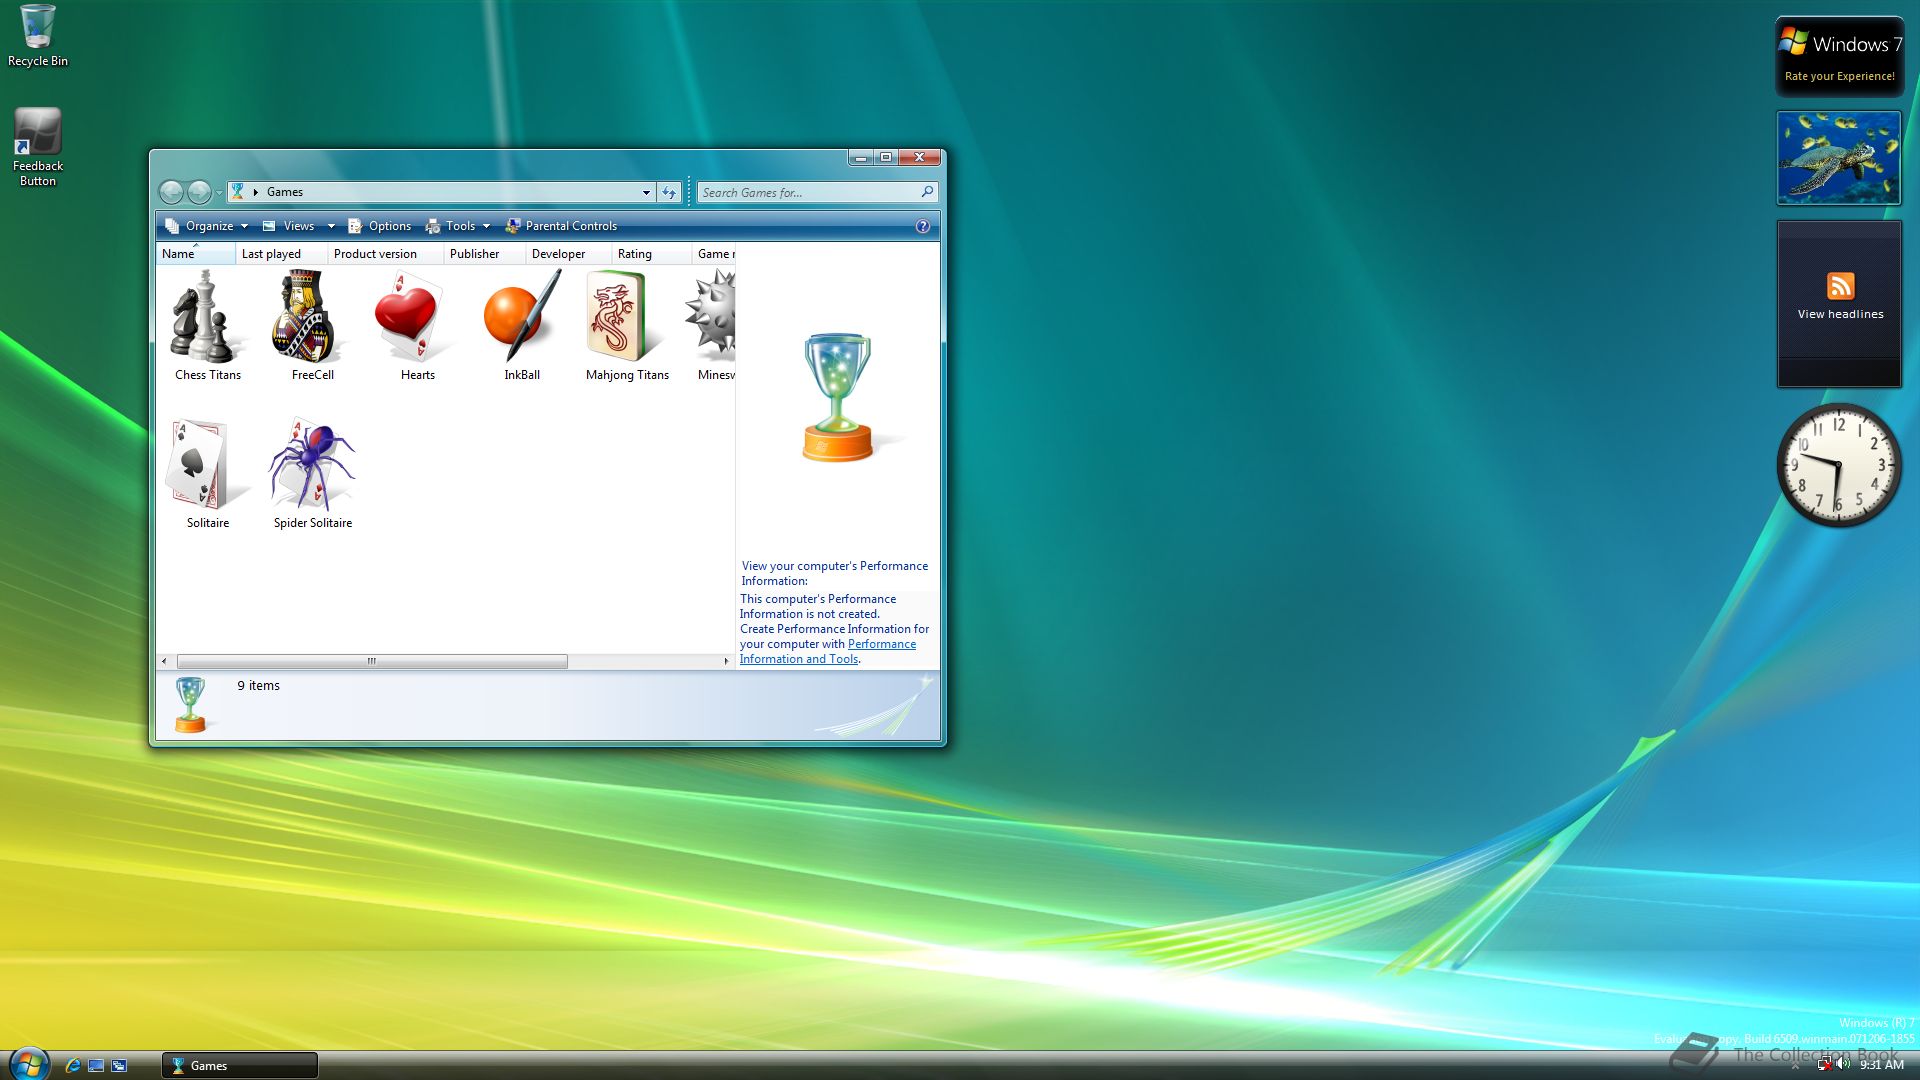Click the Back navigation arrow
This screenshot has width=1920, height=1080.
point(172,192)
